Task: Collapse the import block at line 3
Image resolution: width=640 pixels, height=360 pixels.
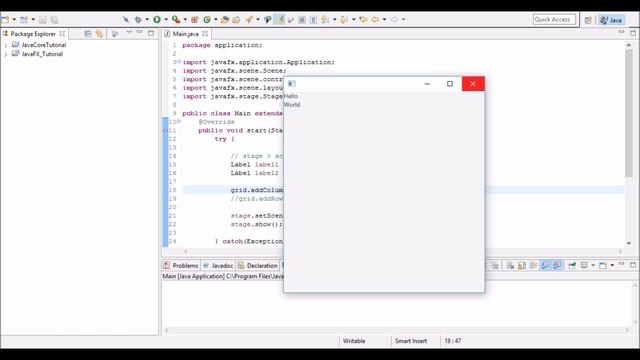Action: click(x=178, y=62)
